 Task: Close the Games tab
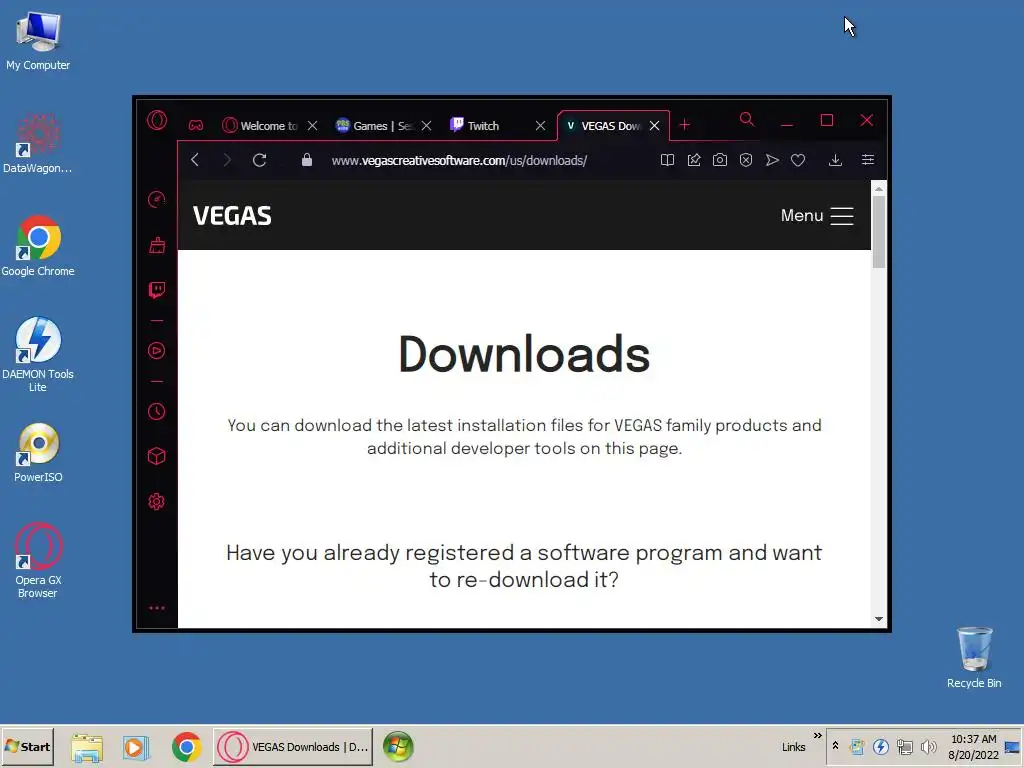426,125
